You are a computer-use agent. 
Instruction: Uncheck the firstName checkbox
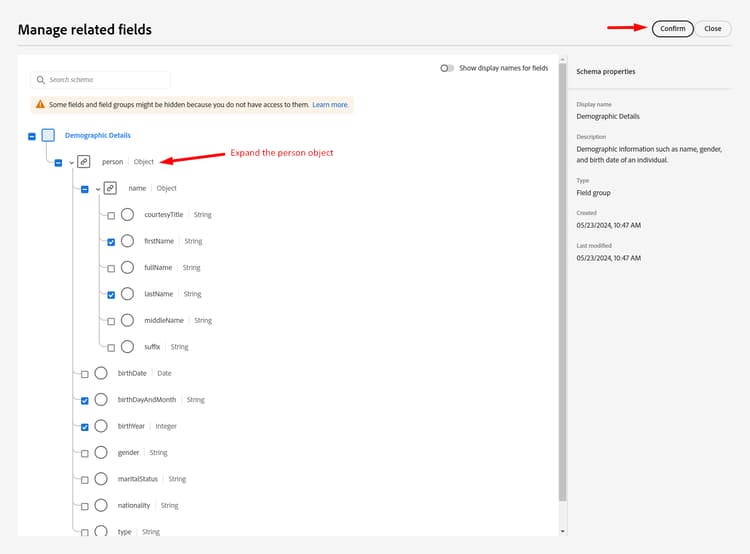click(x=111, y=242)
